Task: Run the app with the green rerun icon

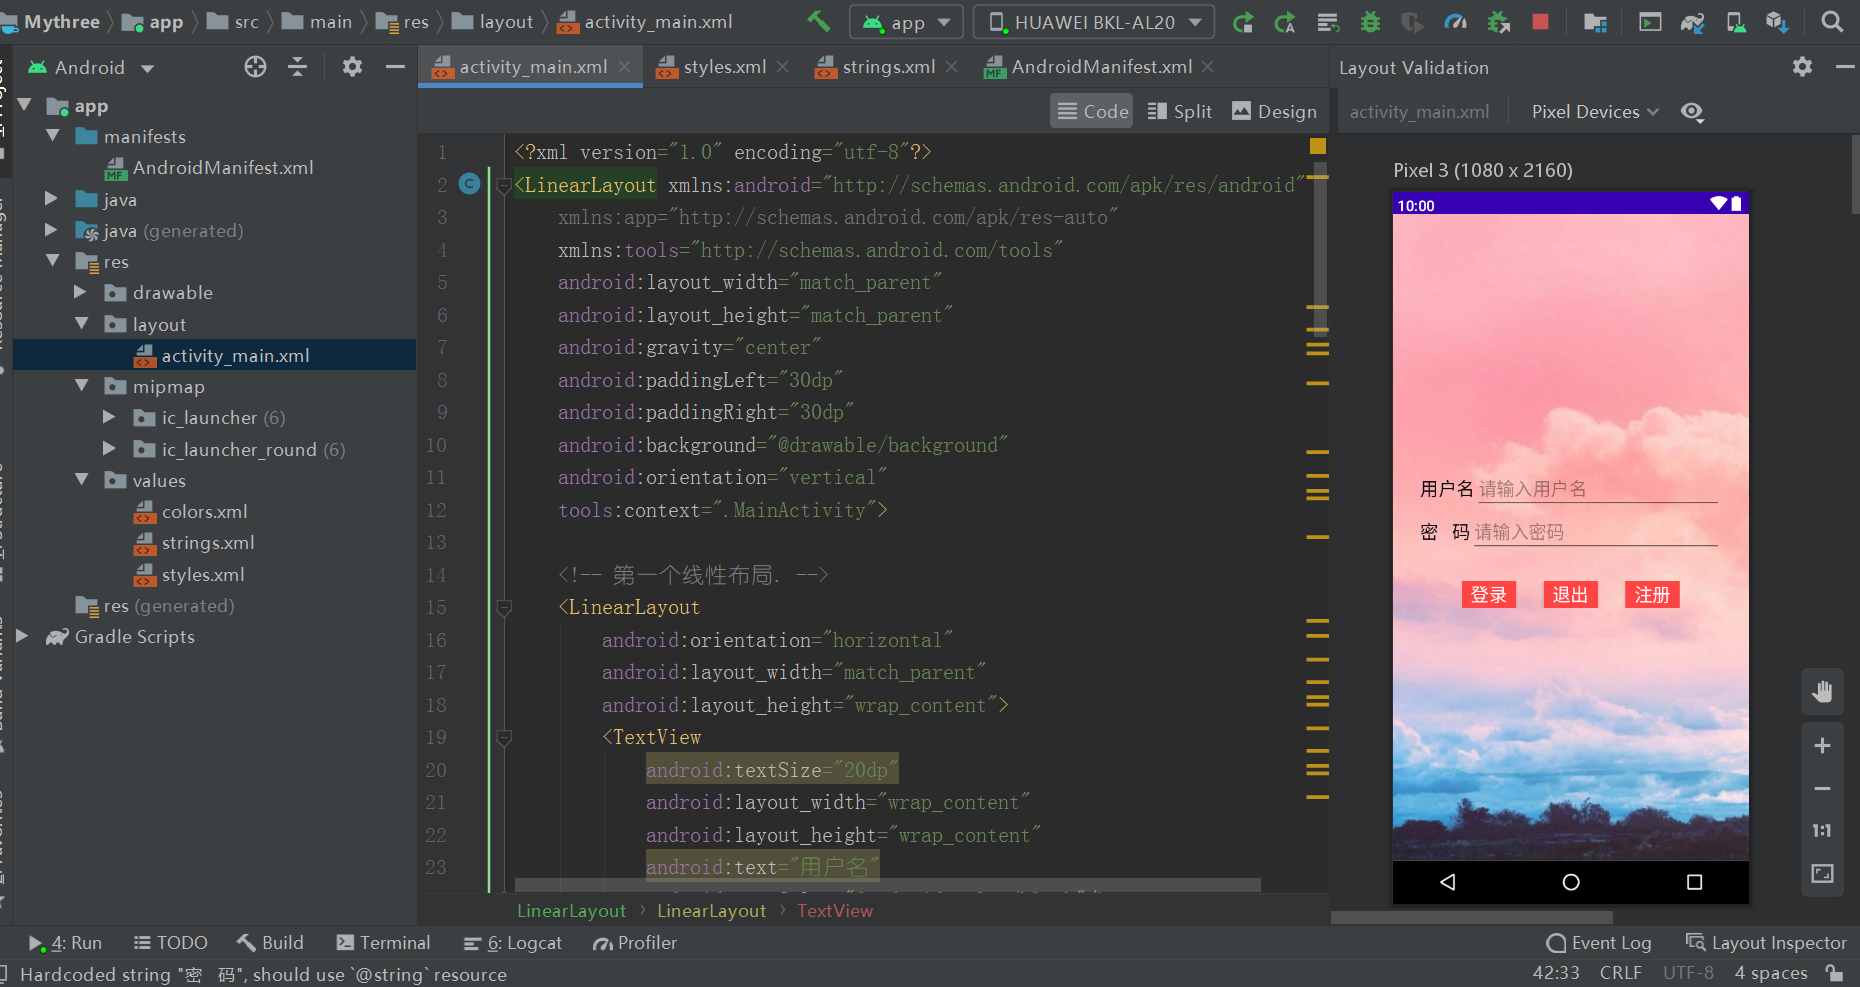Action: pyautogui.click(x=1243, y=22)
